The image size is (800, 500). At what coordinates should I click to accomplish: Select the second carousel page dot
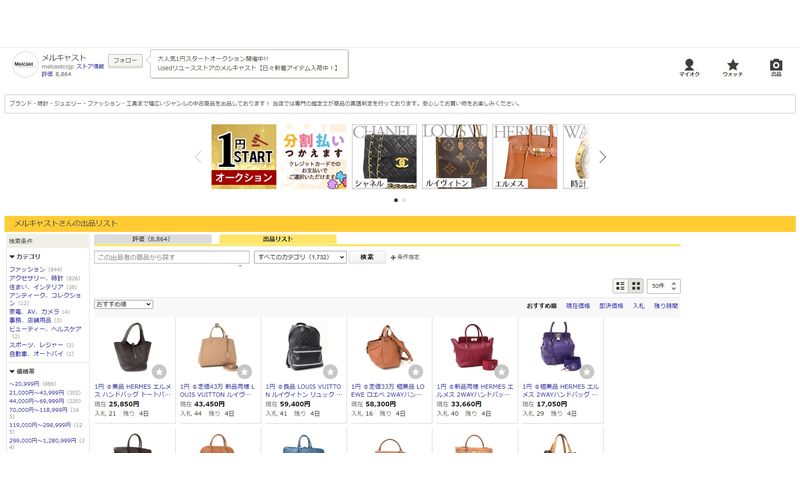(x=405, y=201)
